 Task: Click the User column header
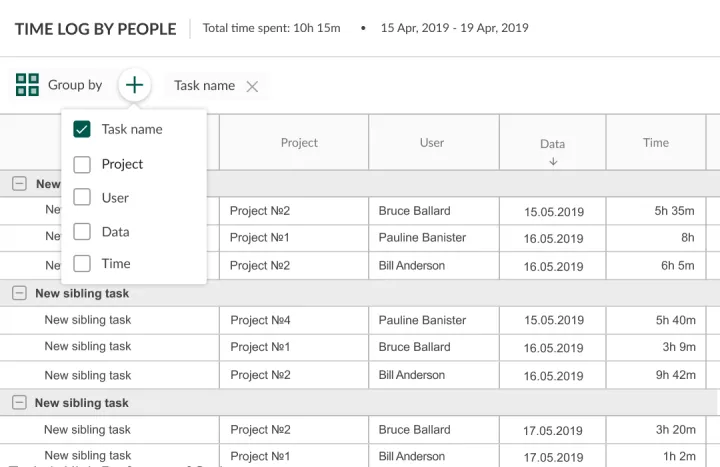(x=432, y=143)
